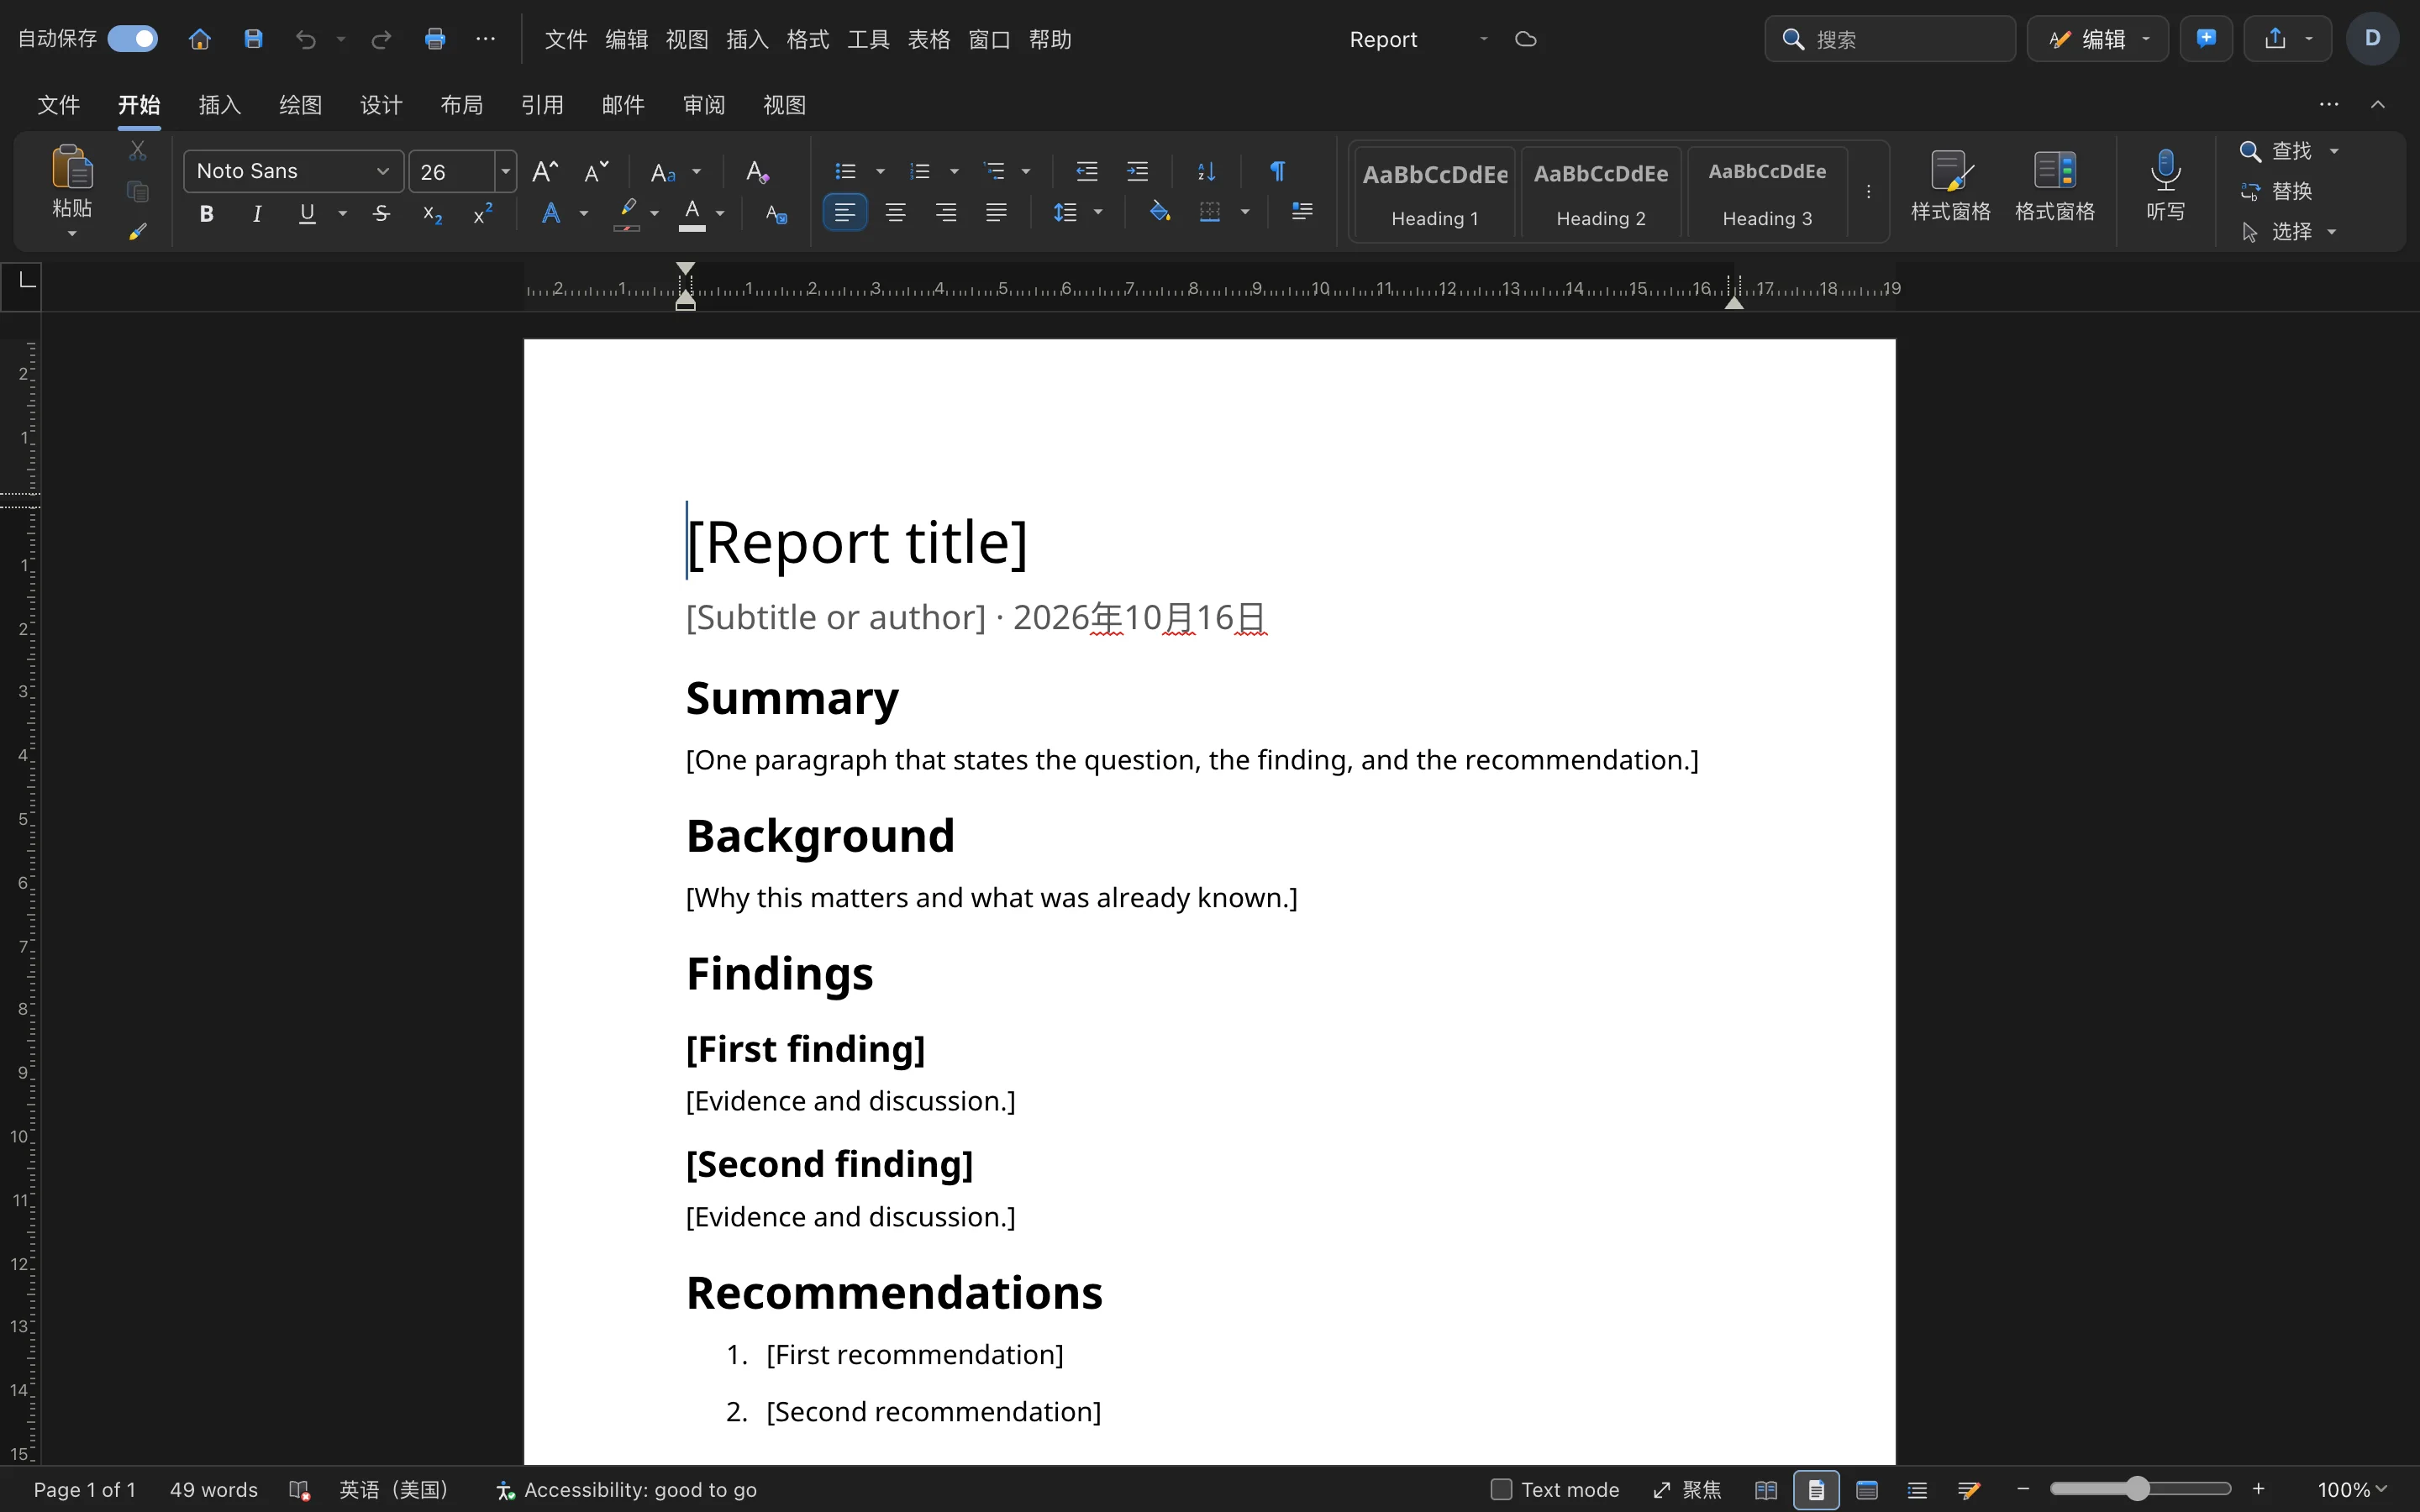The width and height of the screenshot is (2420, 1512).
Task: Open the 表格 menu in menu bar
Action: [928, 39]
